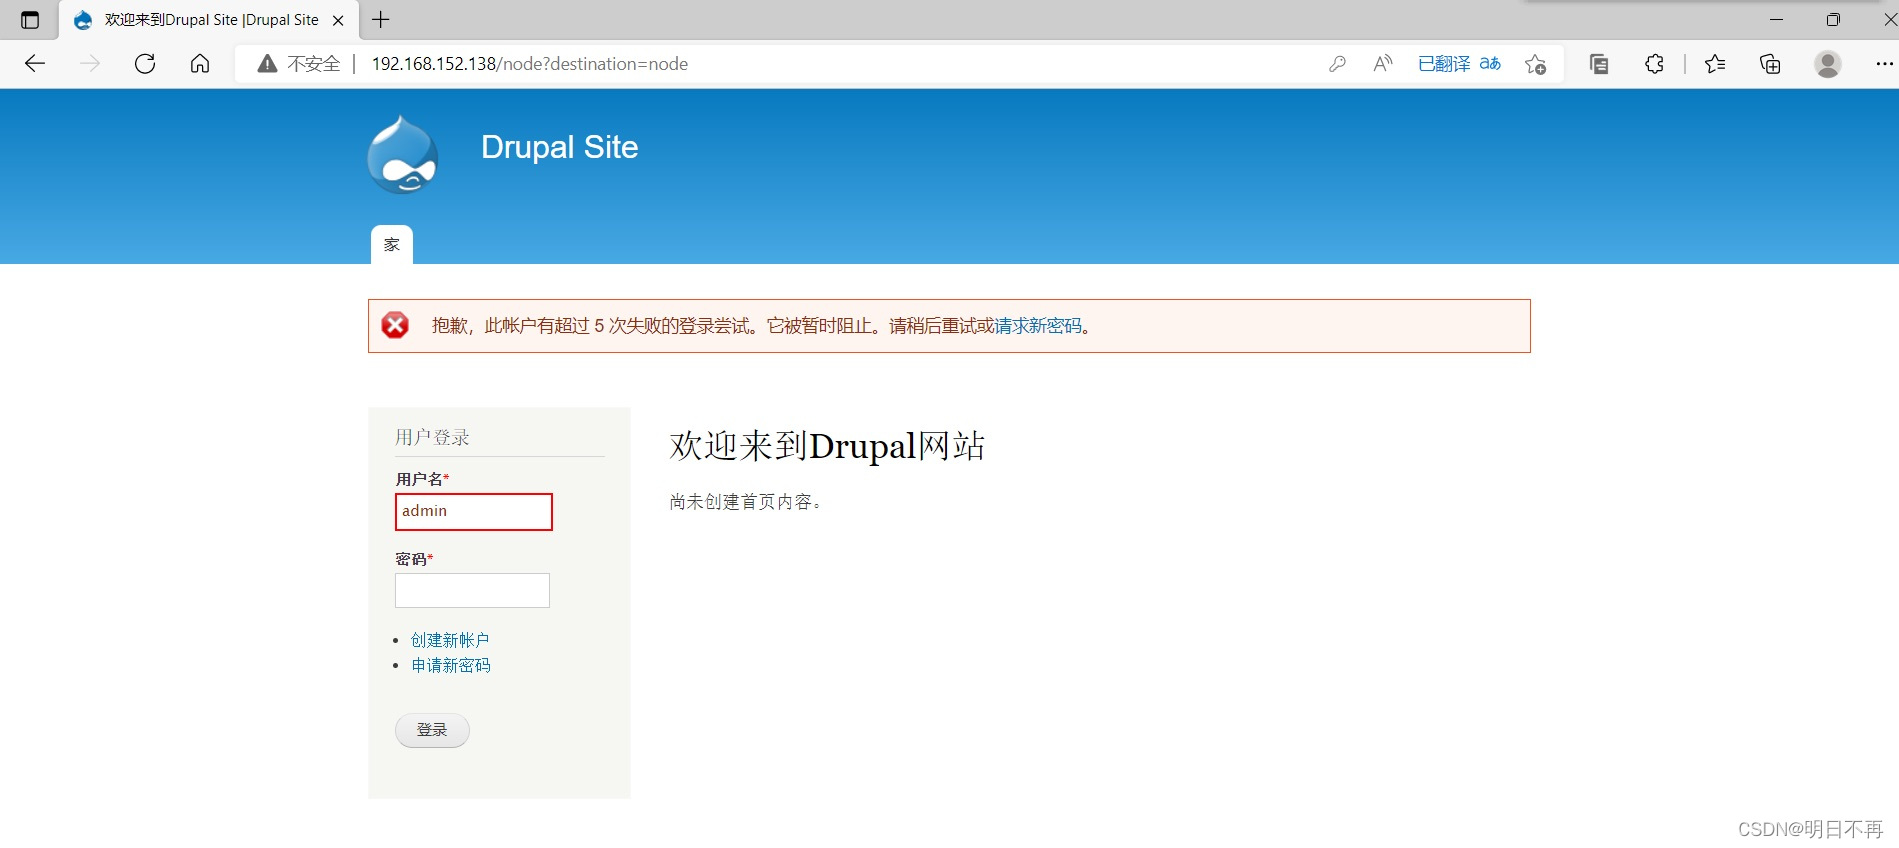Click the 尚未创建首页内容 text
This screenshot has width=1899, height=848.
tap(745, 502)
